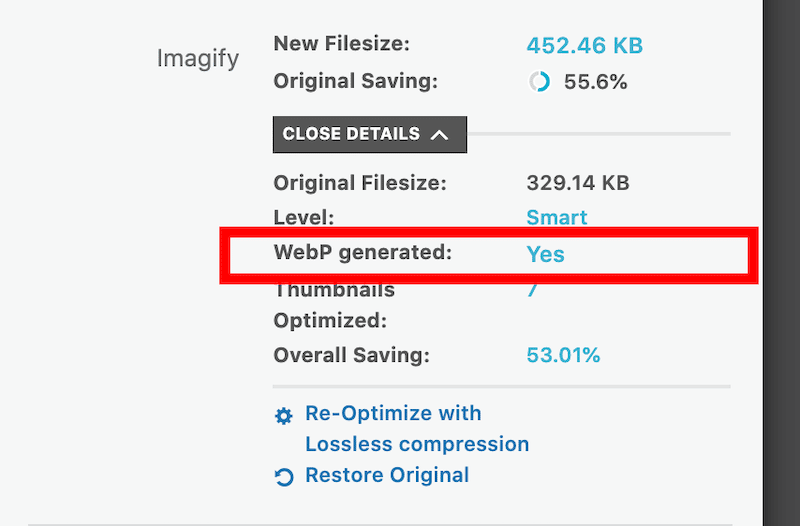This screenshot has height=526, width=800.
Task: Collapse details with the CLOSE DETAILS button
Action: [x=369, y=134]
